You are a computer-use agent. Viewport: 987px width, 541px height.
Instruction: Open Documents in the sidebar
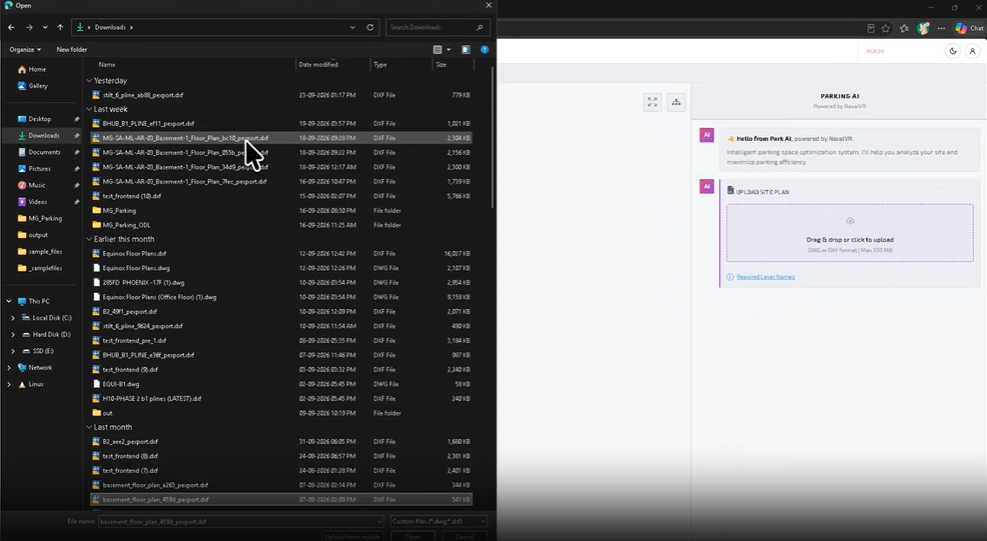(44, 152)
